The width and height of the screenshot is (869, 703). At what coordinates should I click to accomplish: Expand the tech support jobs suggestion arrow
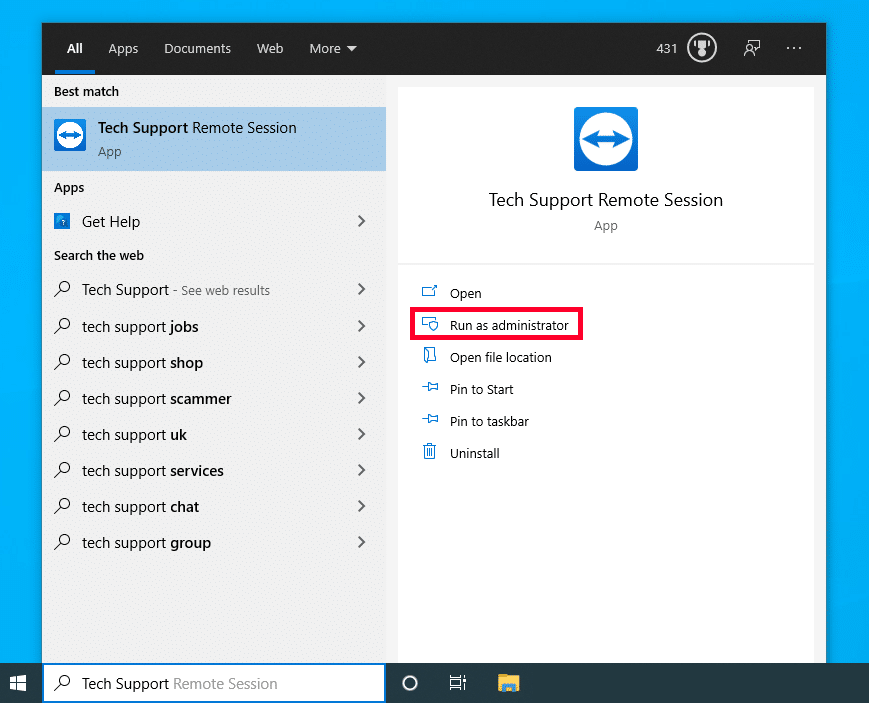[362, 326]
